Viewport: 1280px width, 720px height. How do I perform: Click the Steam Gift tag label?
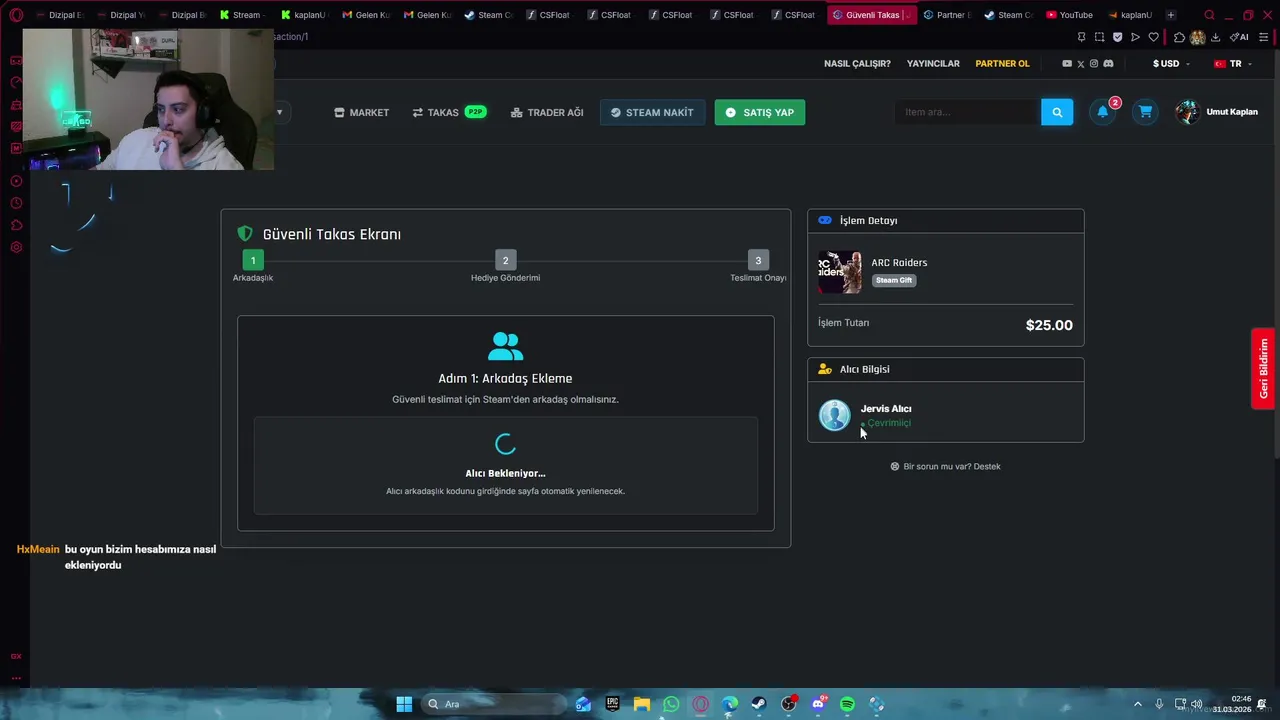tap(894, 281)
